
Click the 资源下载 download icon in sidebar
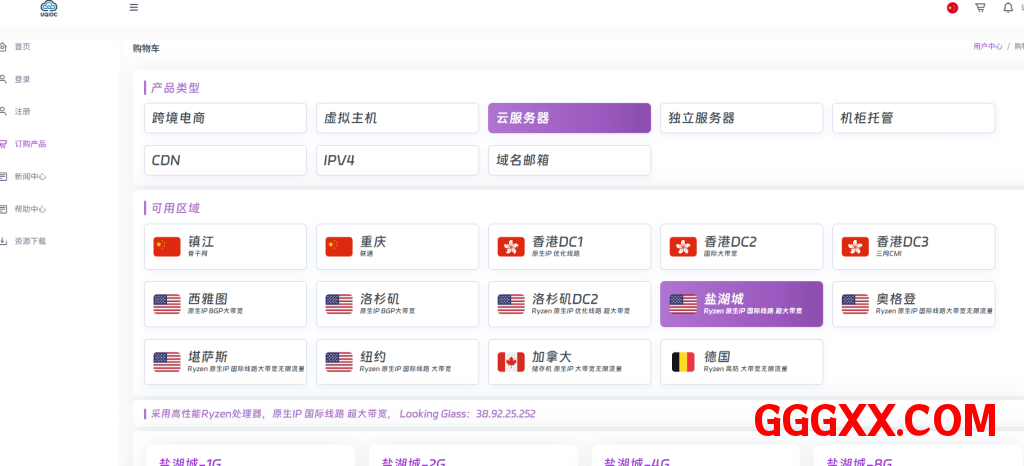(4, 241)
